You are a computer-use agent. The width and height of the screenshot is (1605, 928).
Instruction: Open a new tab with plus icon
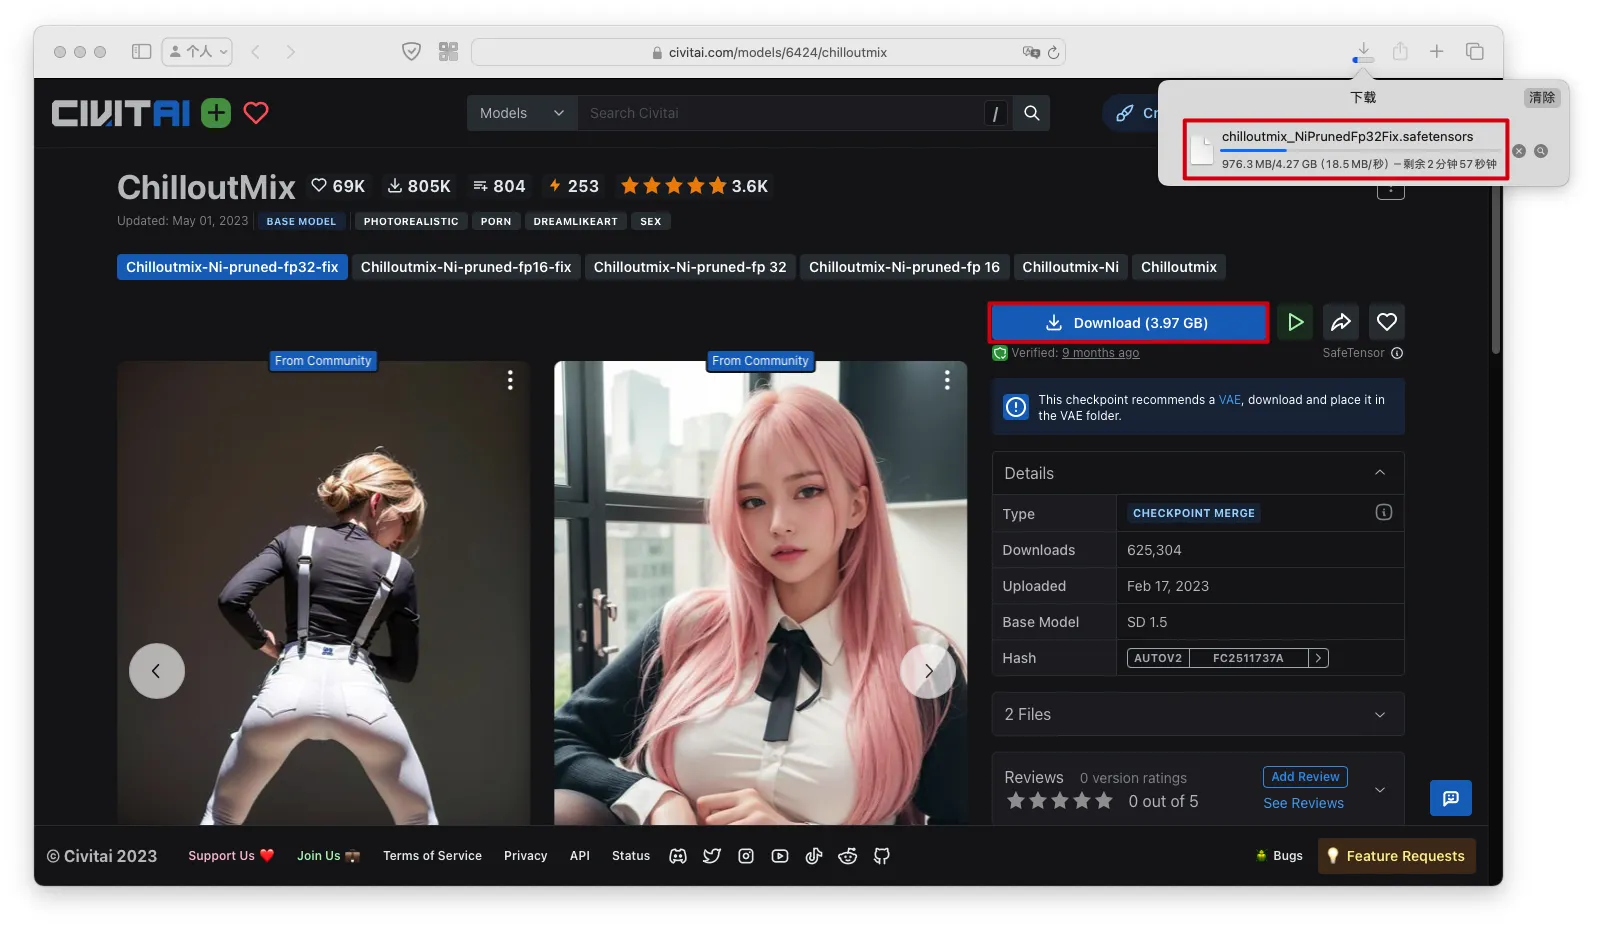[x=1436, y=51]
